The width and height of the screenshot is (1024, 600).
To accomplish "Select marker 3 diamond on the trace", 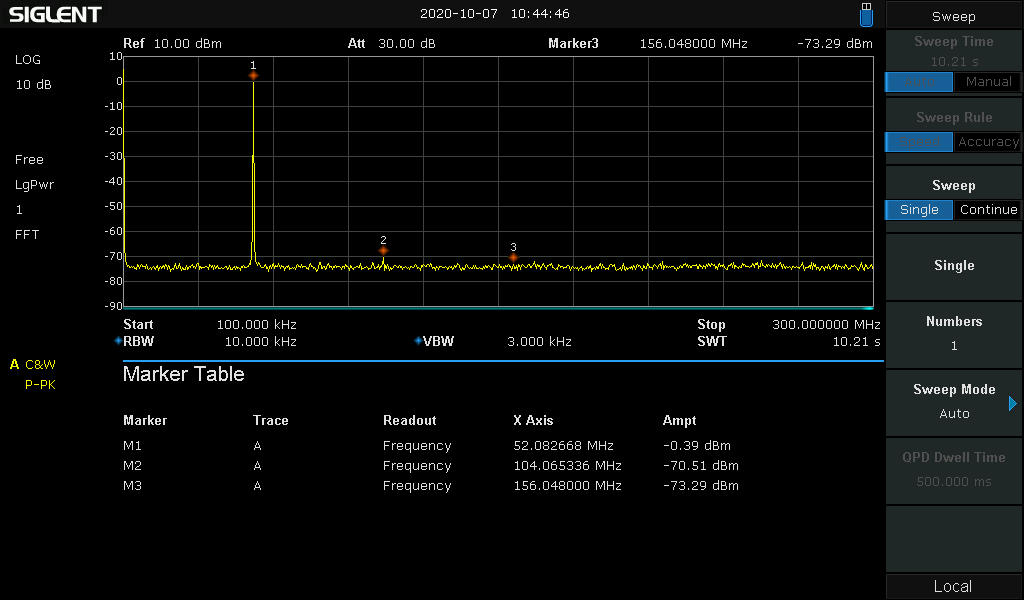I will tap(513, 258).
